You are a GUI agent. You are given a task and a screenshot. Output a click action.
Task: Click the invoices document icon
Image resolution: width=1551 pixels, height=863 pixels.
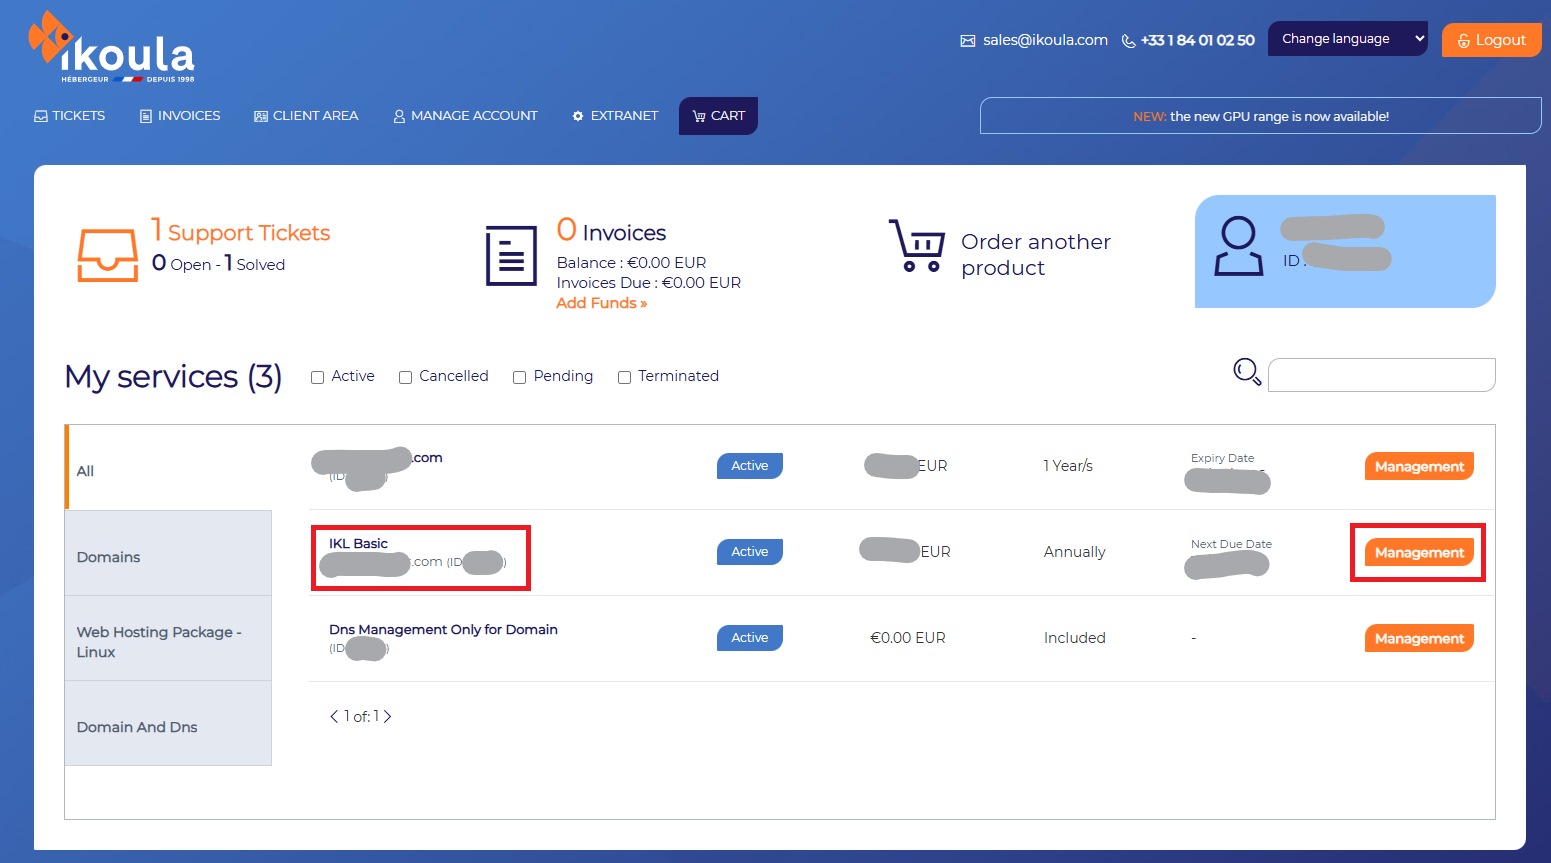[x=511, y=256]
